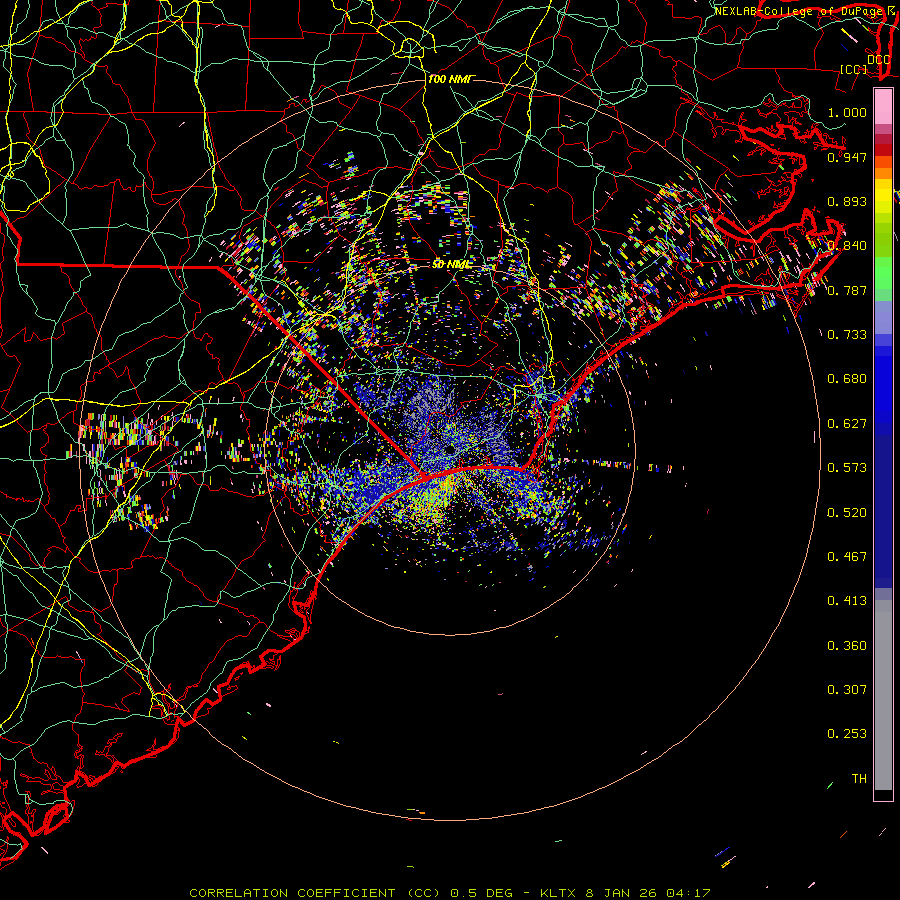Viewport: 900px width, 900px height.
Task: Click the [CC] product label
Action: click(x=854, y=69)
